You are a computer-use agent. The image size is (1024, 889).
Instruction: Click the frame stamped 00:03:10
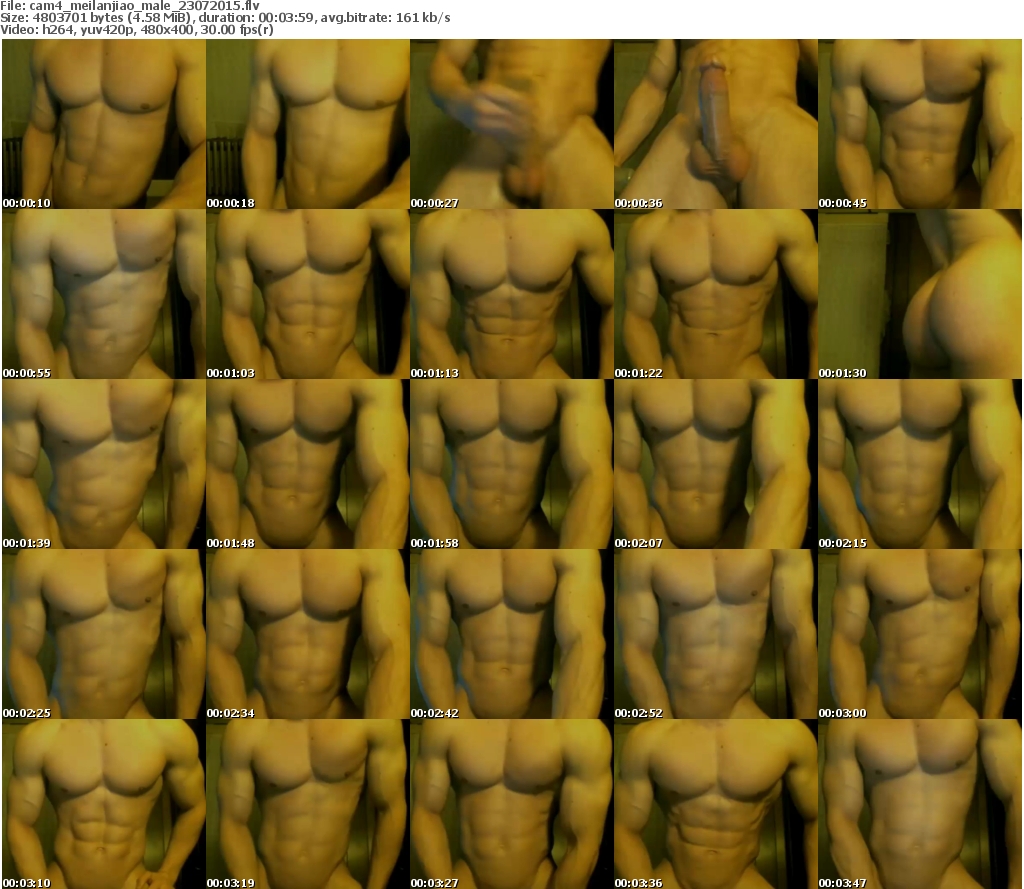pyautogui.click(x=104, y=804)
